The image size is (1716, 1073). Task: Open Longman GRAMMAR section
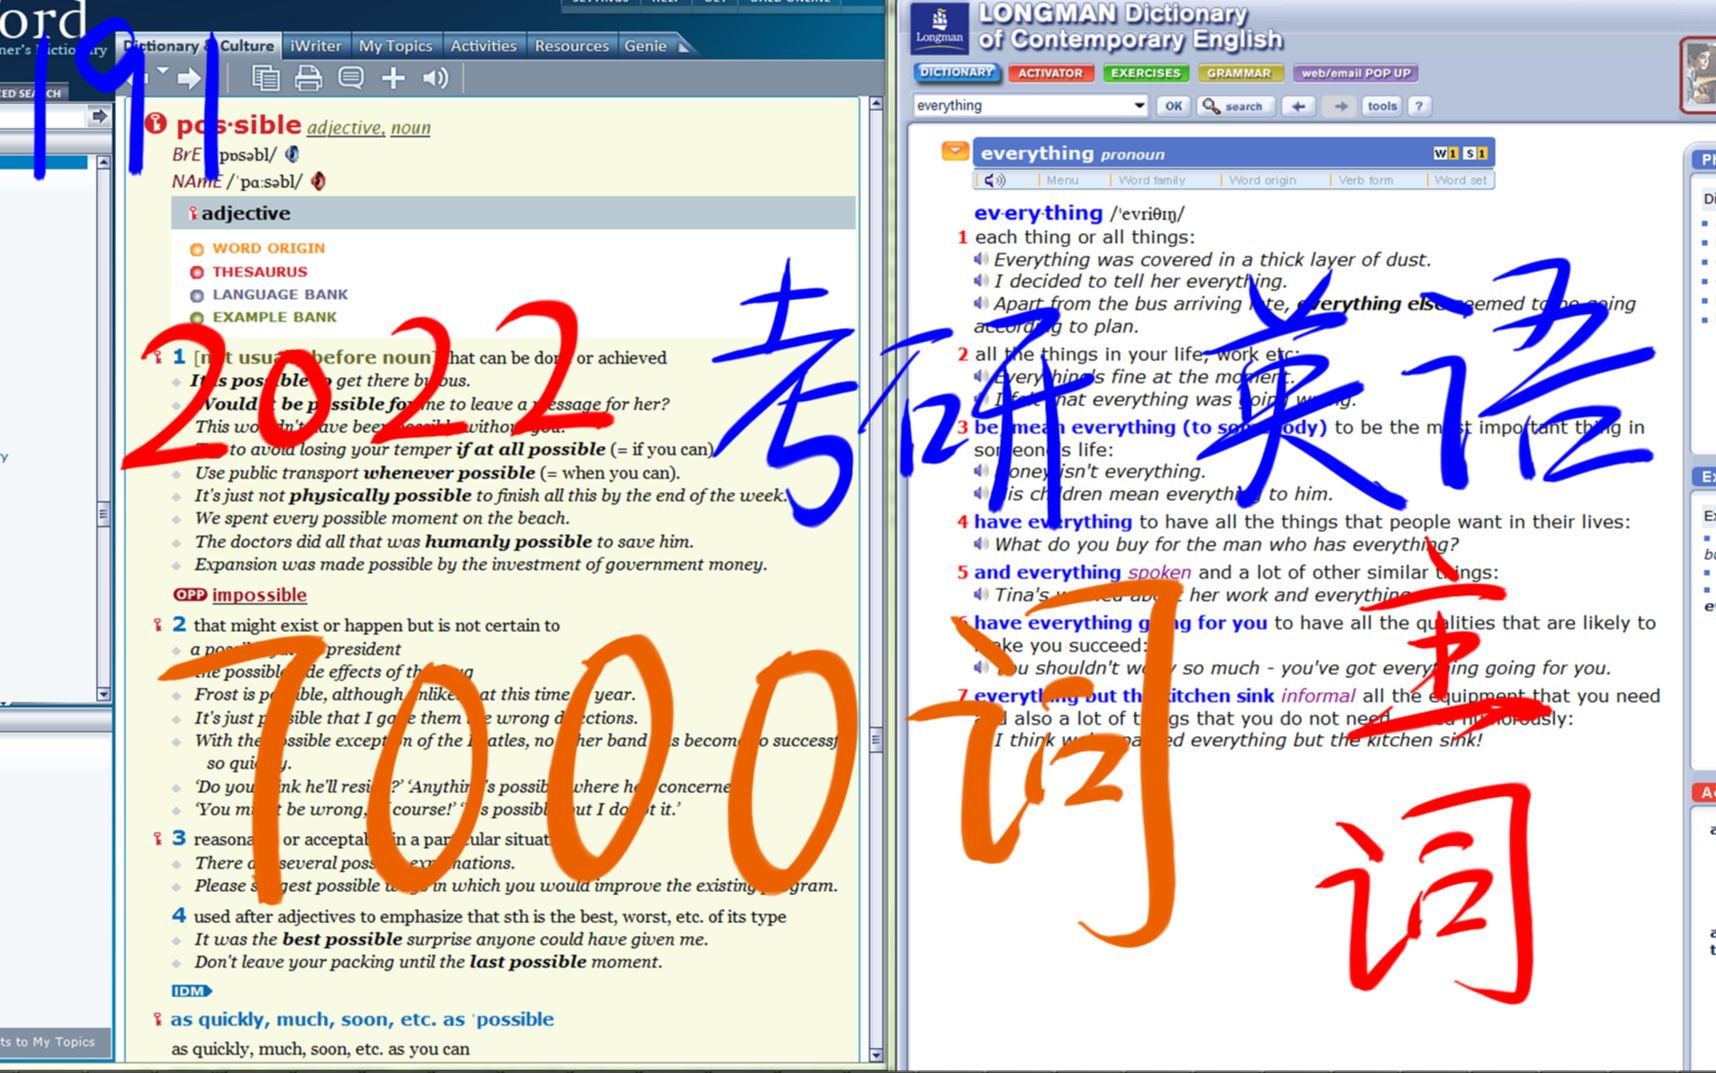click(x=1238, y=73)
